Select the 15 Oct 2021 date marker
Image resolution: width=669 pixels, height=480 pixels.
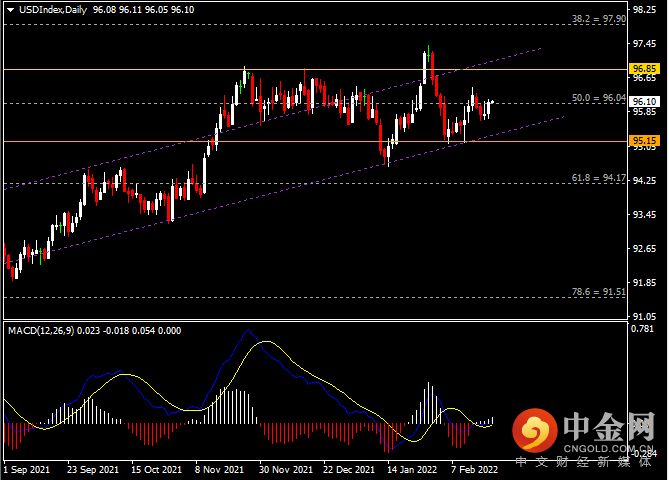point(156,470)
